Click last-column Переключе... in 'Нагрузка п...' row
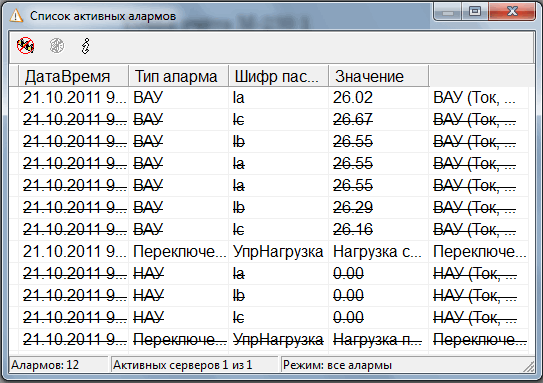 pos(479,340)
